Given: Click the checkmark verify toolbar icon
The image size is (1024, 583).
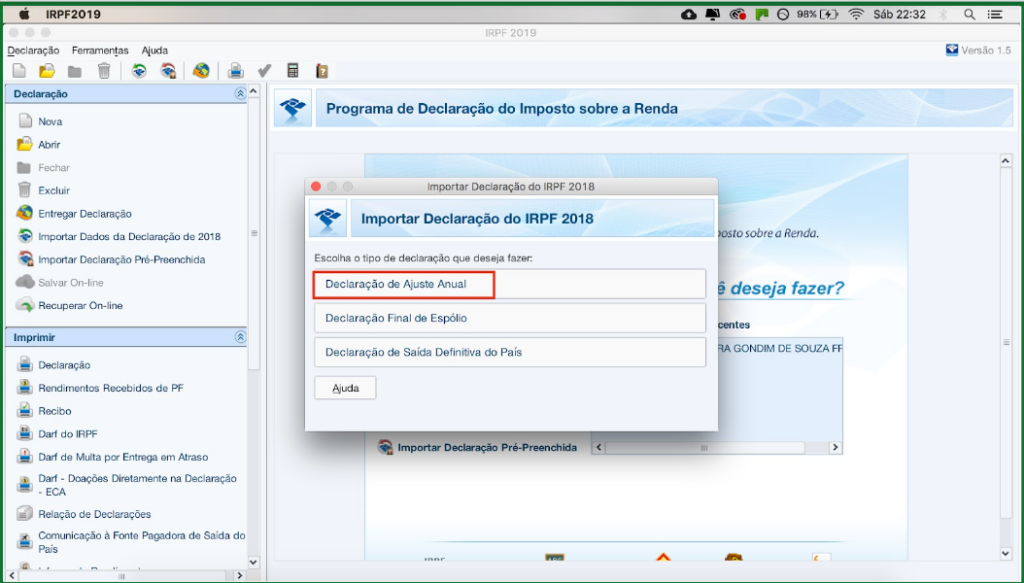Looking at the screenshot, I should 264,71.
